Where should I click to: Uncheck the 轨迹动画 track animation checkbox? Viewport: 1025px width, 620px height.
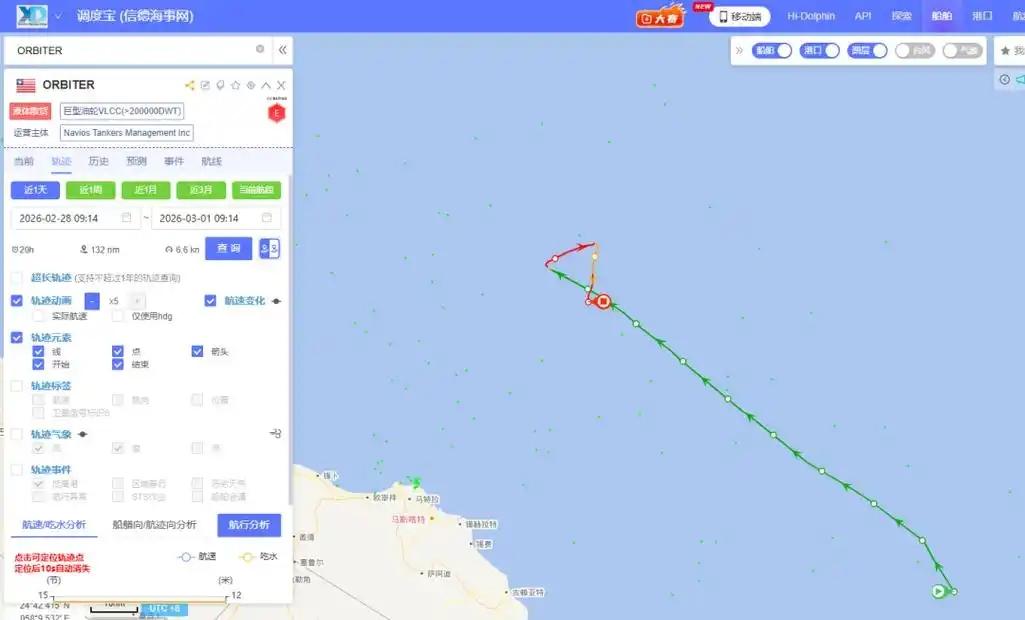pos(17,301)
